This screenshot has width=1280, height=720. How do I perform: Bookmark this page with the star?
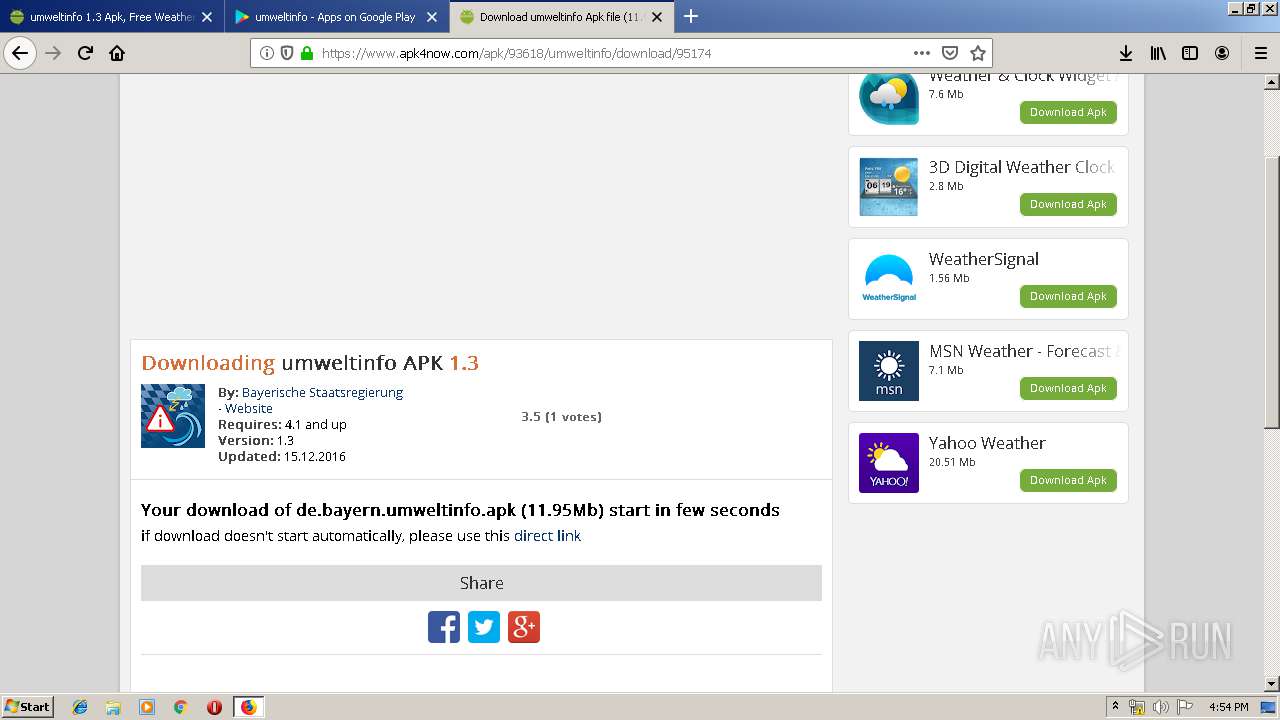(x=978, y=53)
